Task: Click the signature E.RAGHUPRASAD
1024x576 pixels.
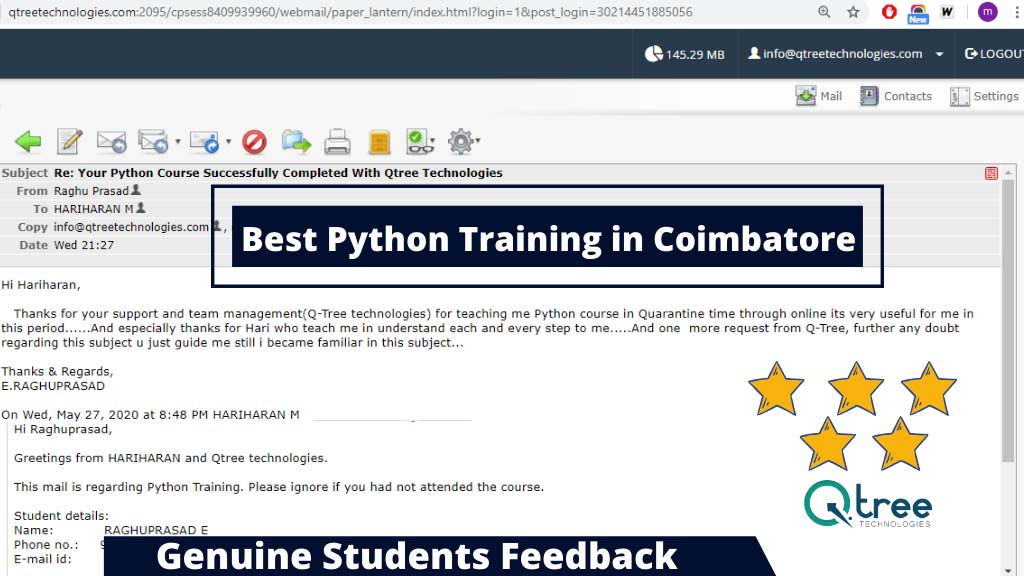Action: 53,386
